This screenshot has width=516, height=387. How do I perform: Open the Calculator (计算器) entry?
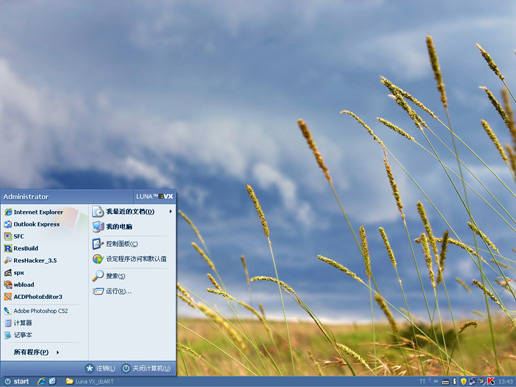[18, 323]
